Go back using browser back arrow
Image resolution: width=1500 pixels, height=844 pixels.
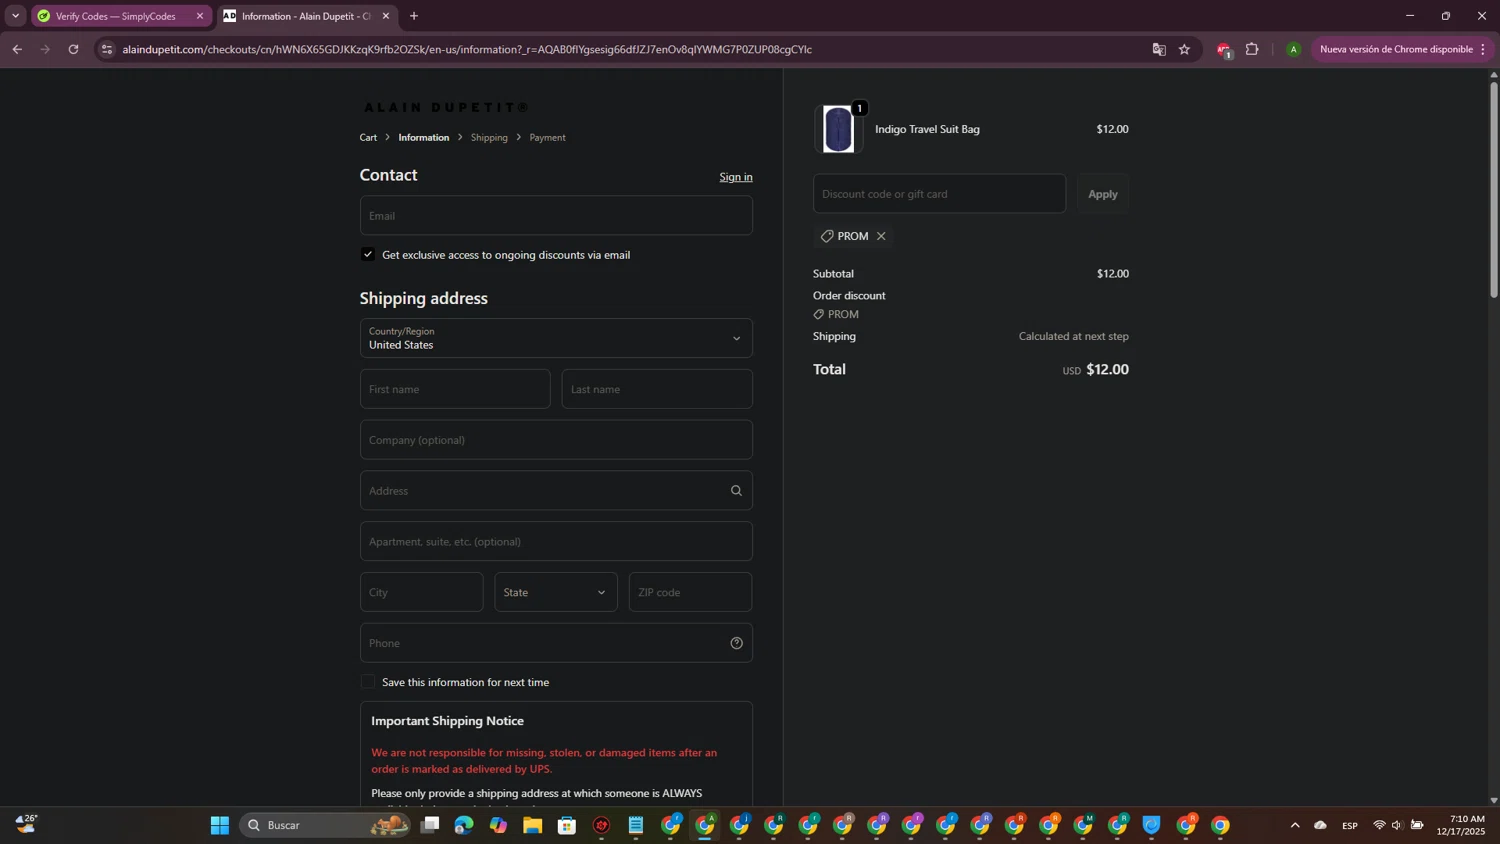17,49
